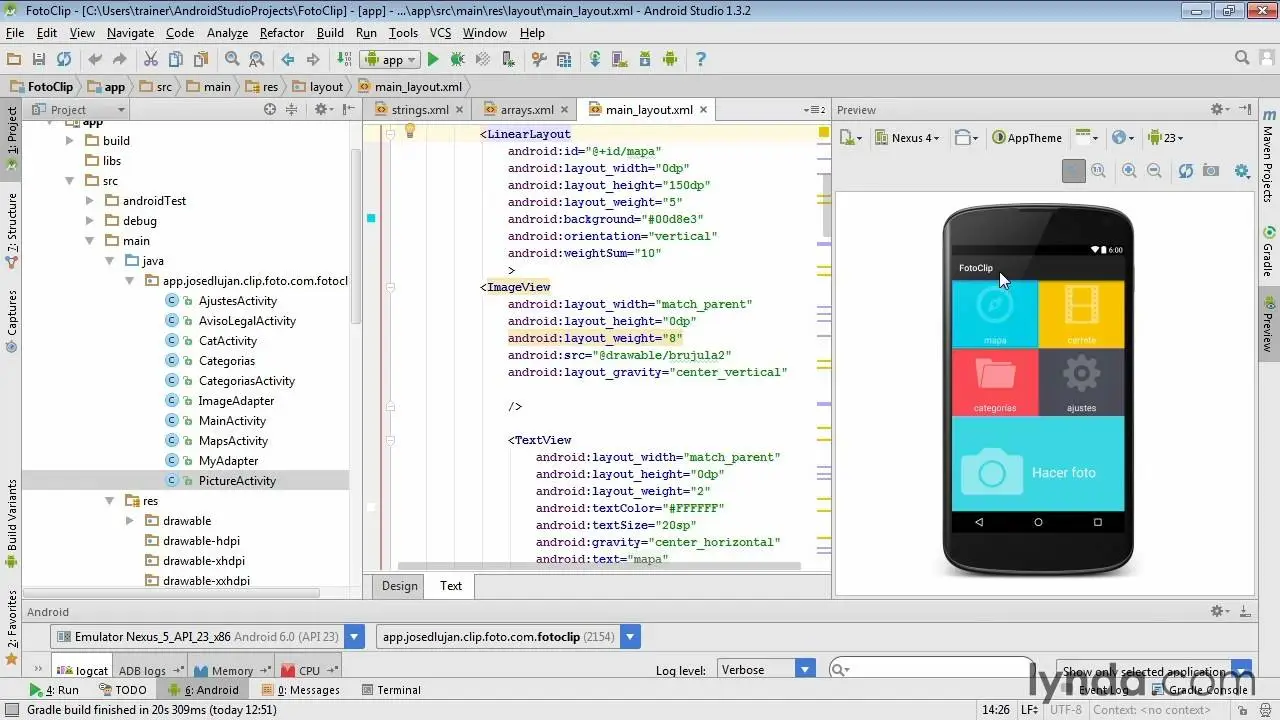Run the app with the green play button
Screen dimensions: 1280x720
tap(433, 60)
